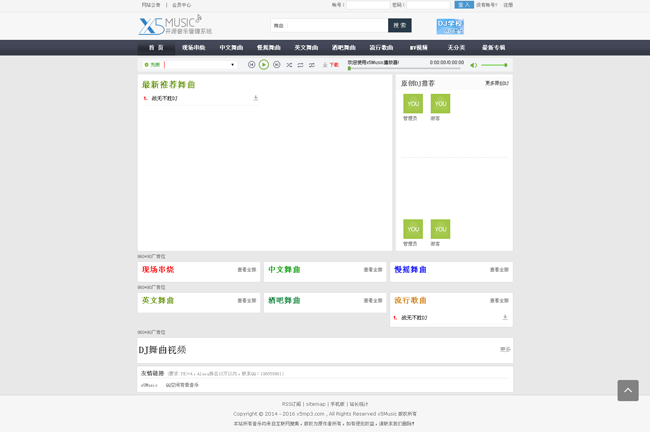Toggle the 列表 playlist button

pos(152,65)
